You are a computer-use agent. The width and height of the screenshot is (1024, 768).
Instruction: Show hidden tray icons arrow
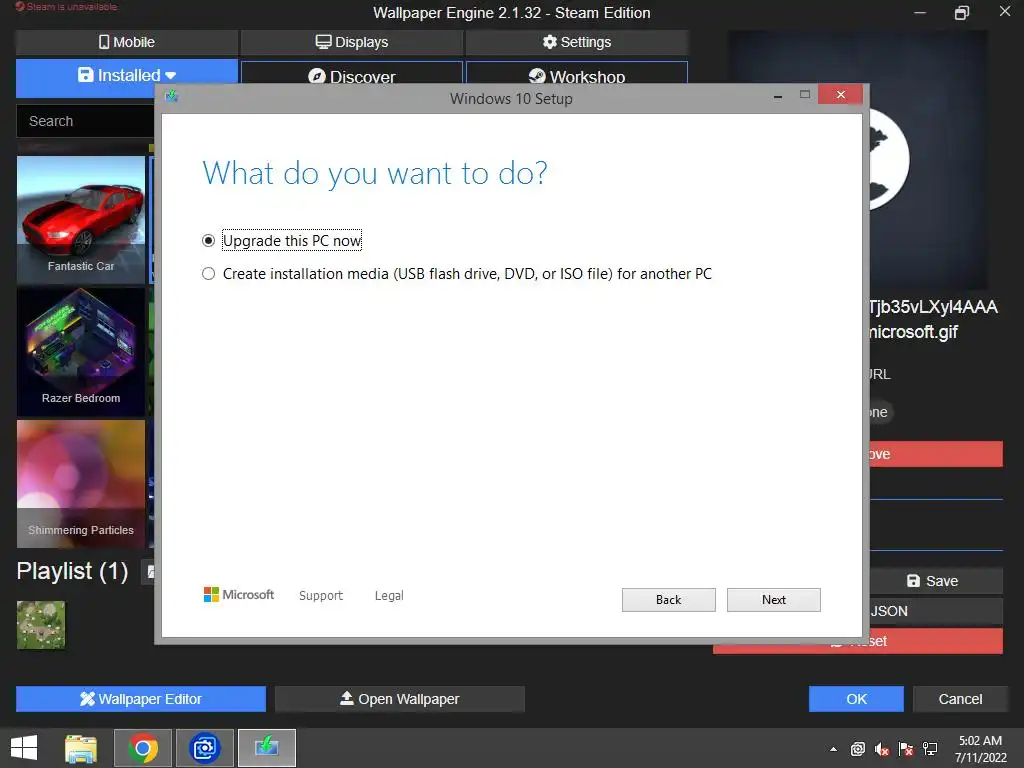[833, 749]
